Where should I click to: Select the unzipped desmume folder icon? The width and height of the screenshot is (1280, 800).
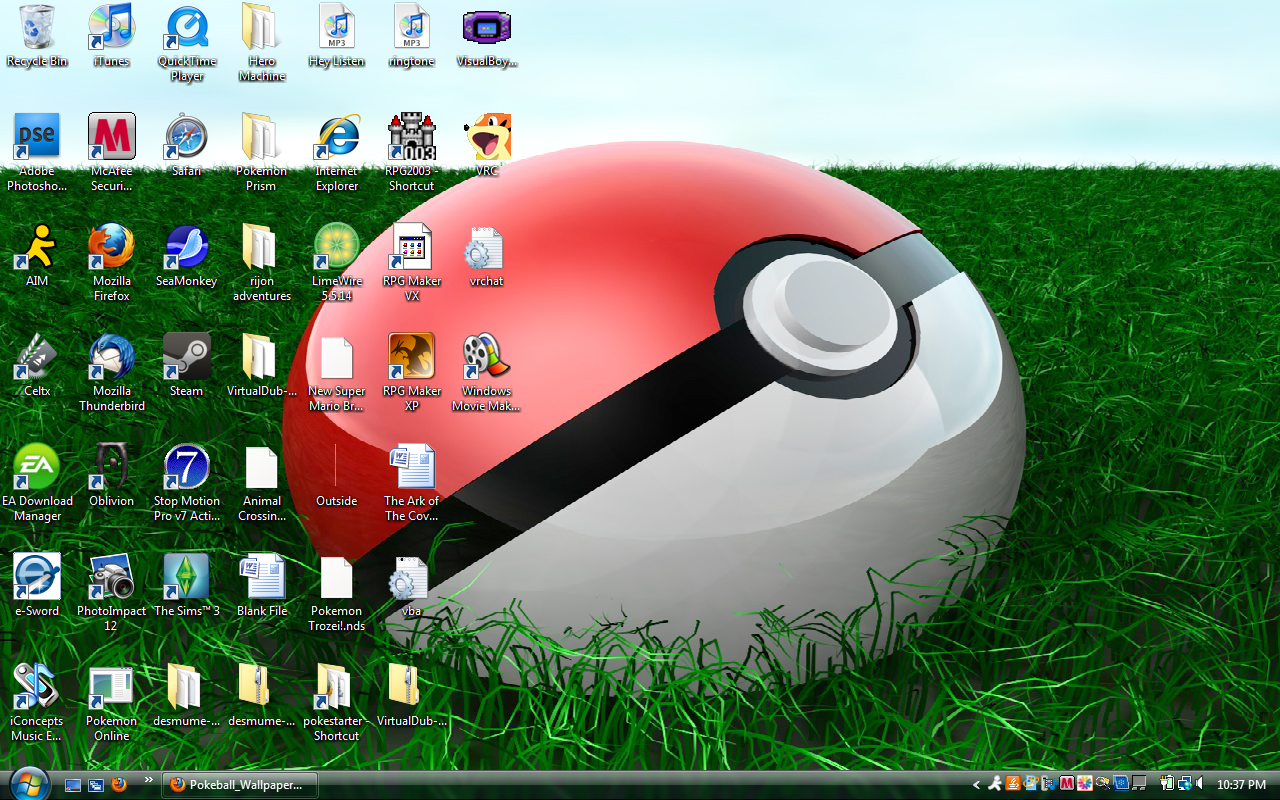click(187, 696)
